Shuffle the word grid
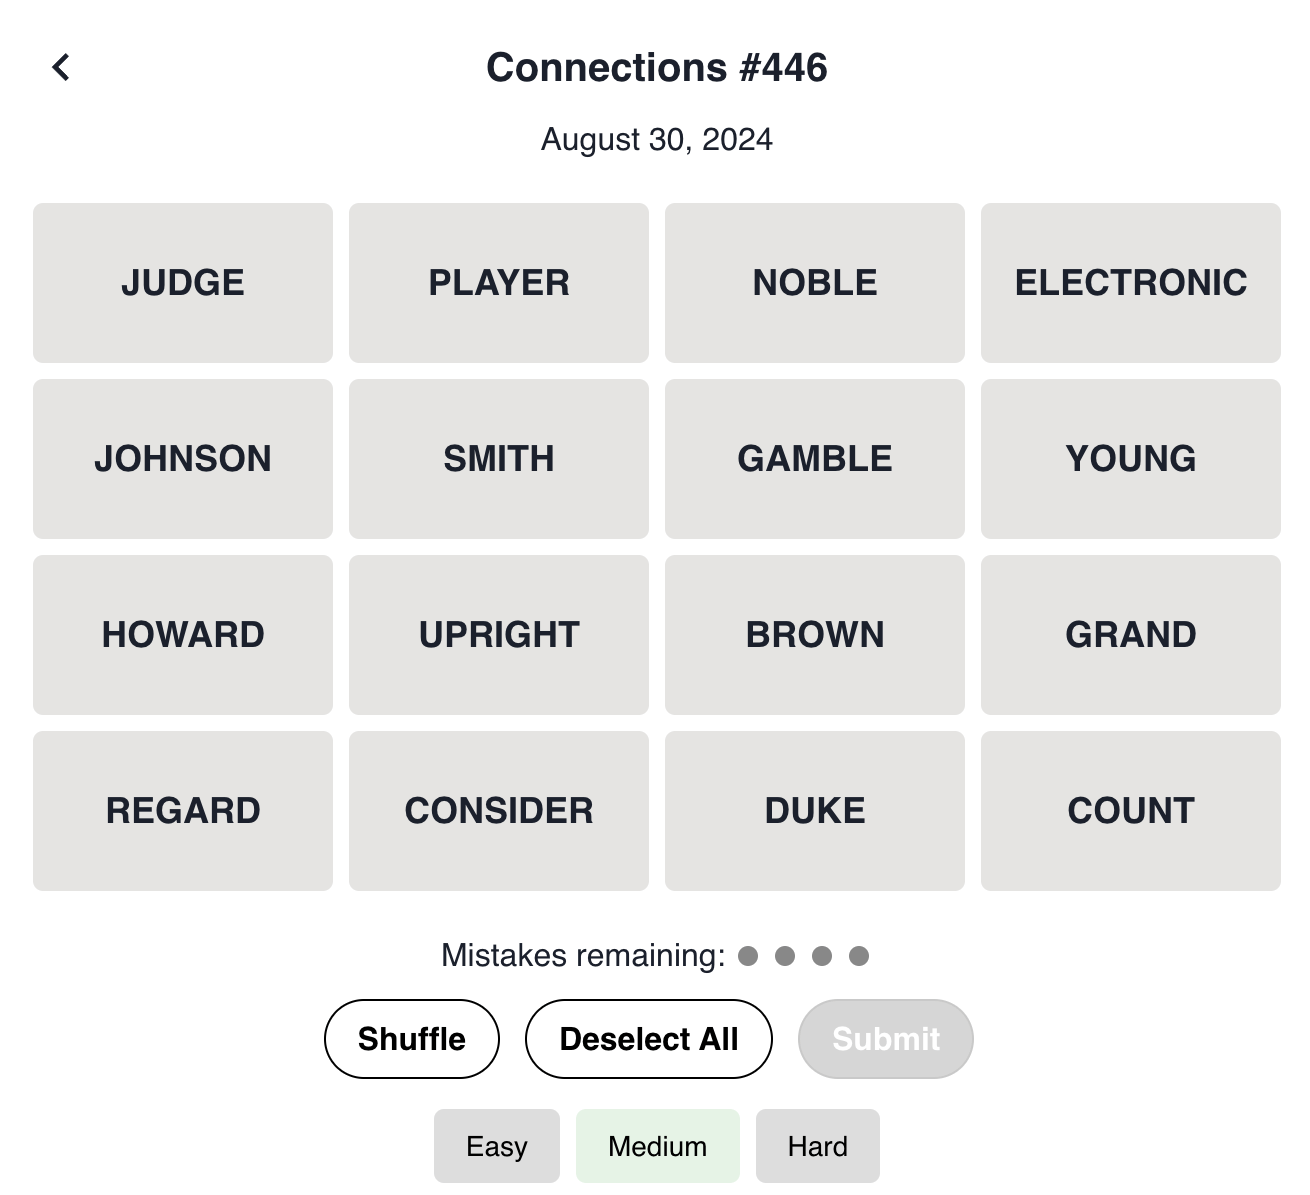This screenshot has width=1310, height=1195. (411, 1038)
